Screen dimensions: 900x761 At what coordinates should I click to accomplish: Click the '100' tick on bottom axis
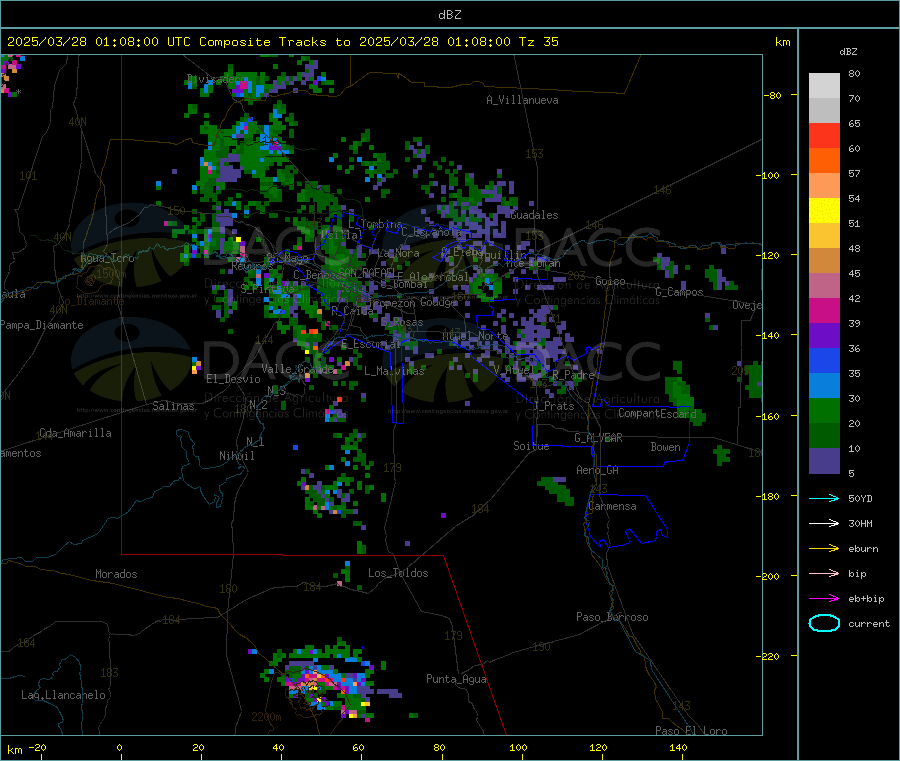[518, 747]
